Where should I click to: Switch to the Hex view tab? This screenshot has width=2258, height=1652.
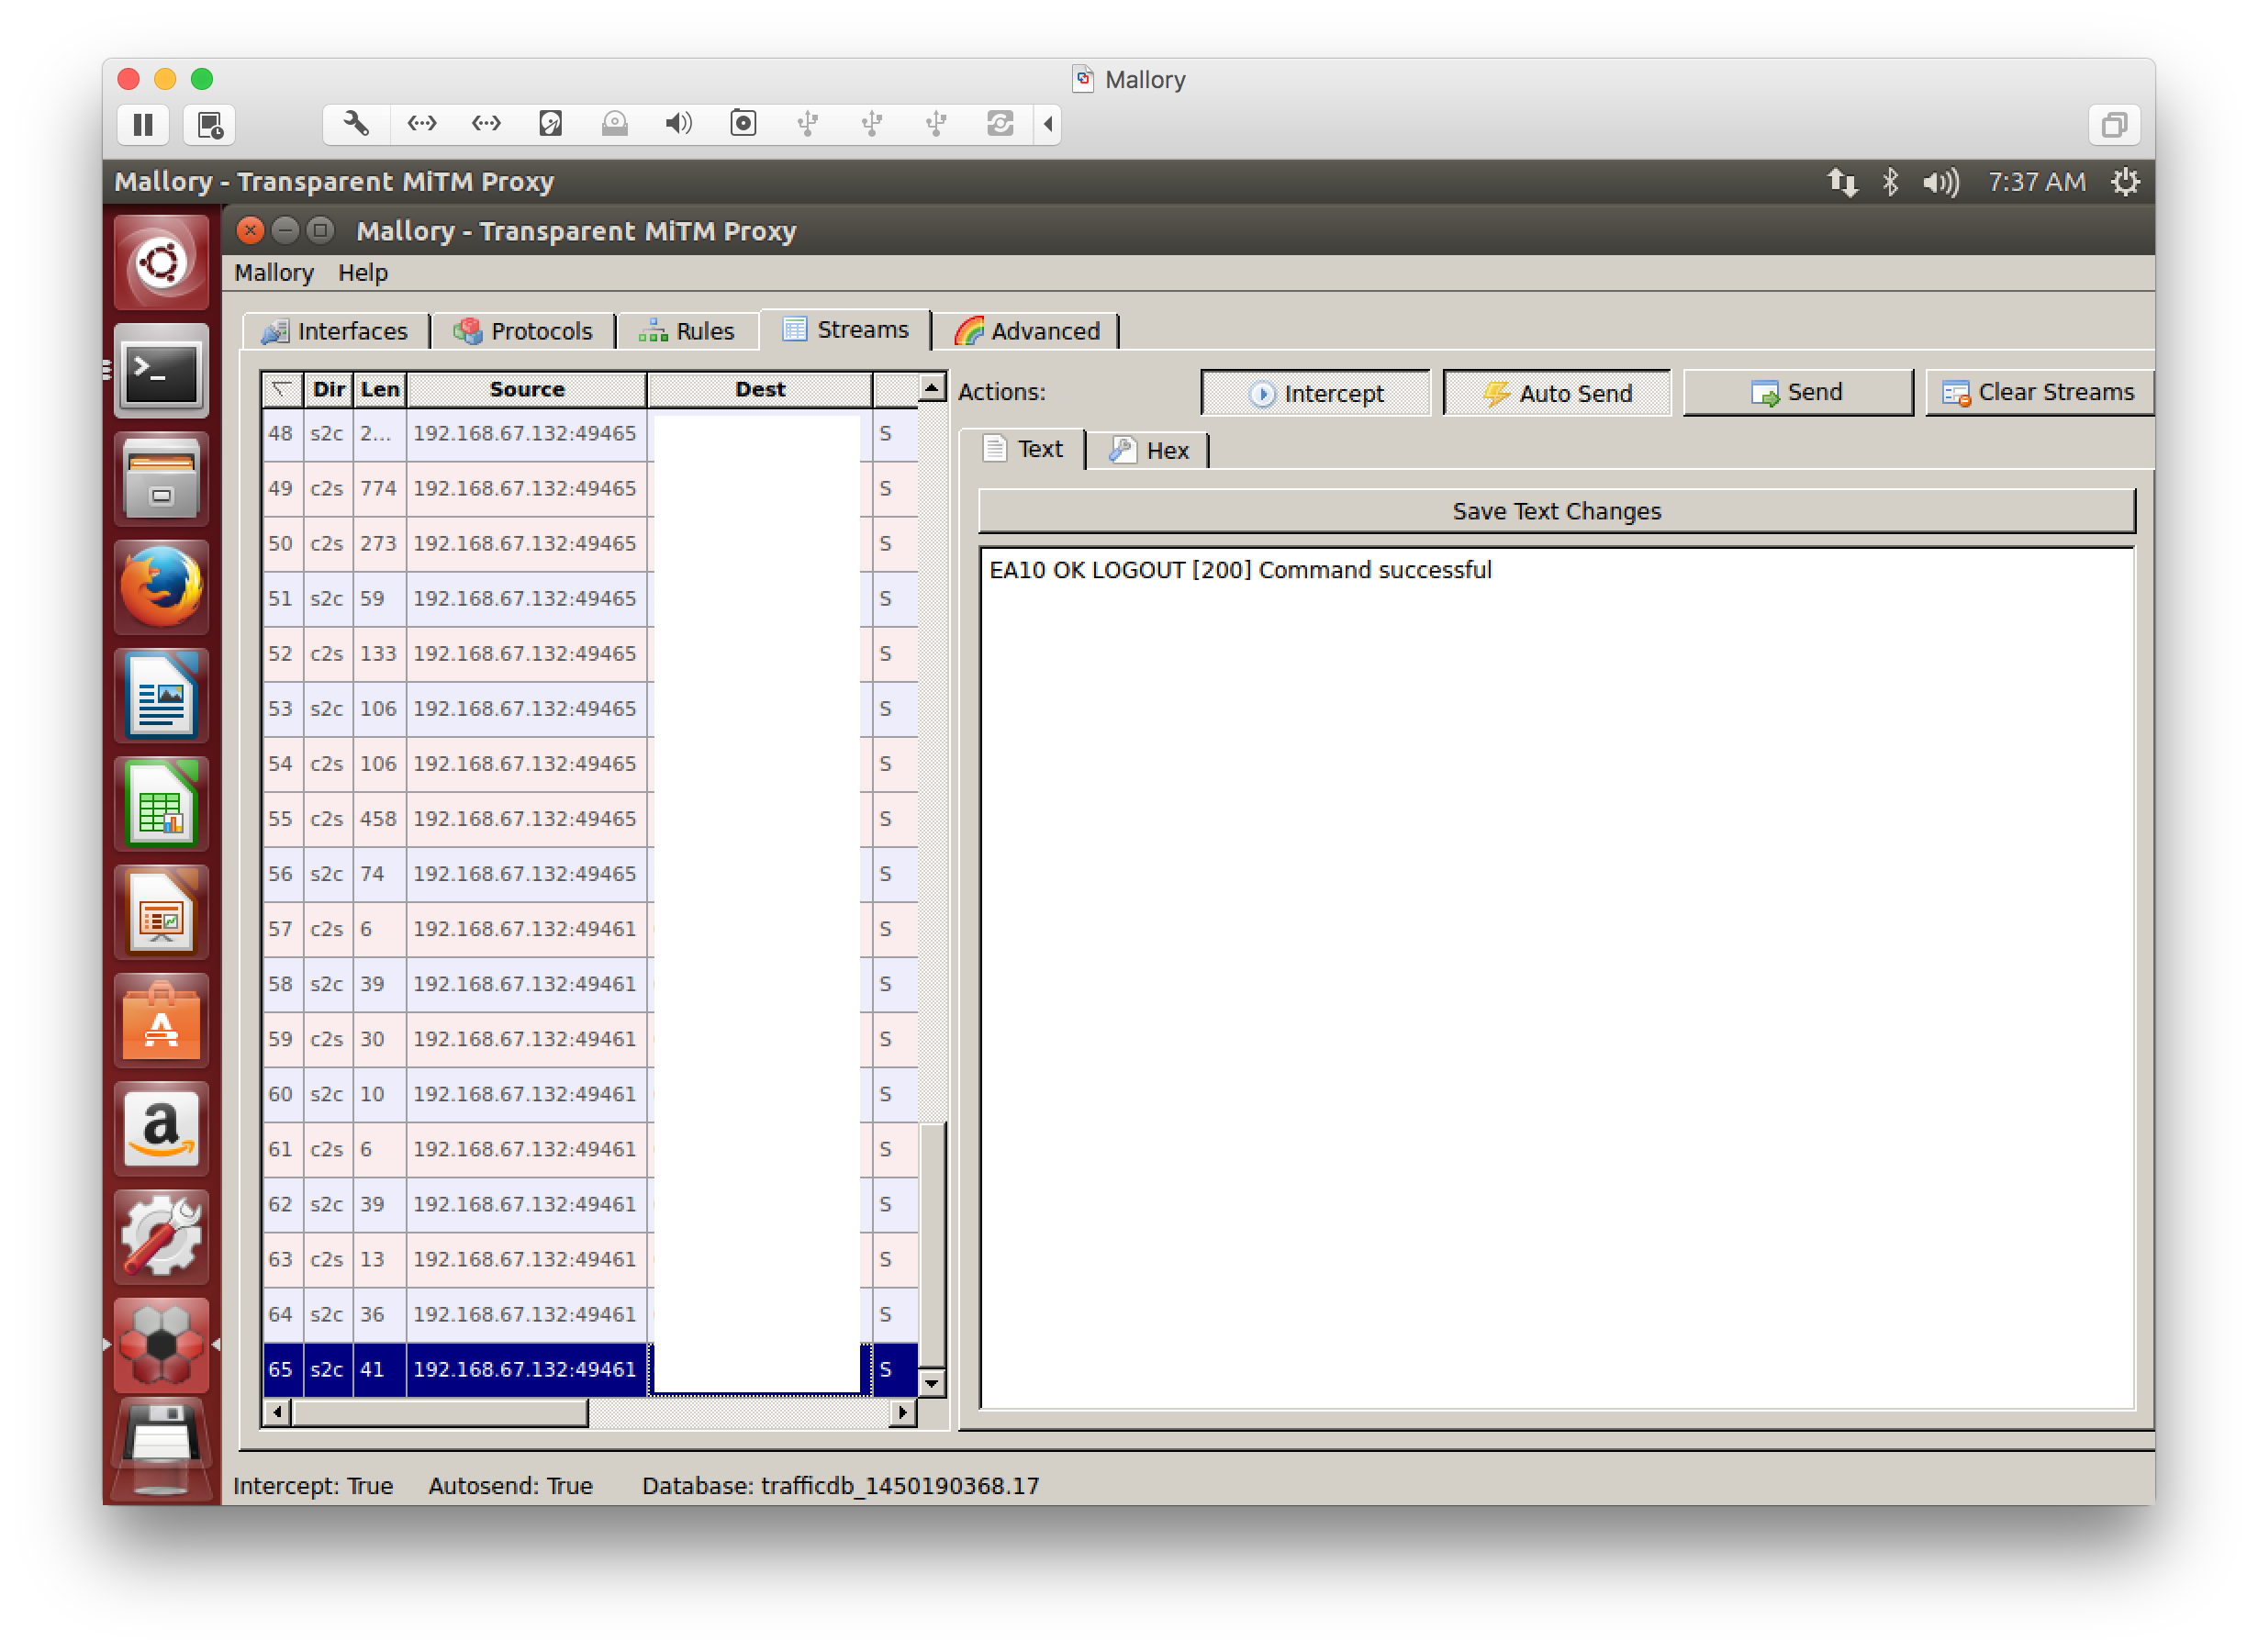point(1149,450)
